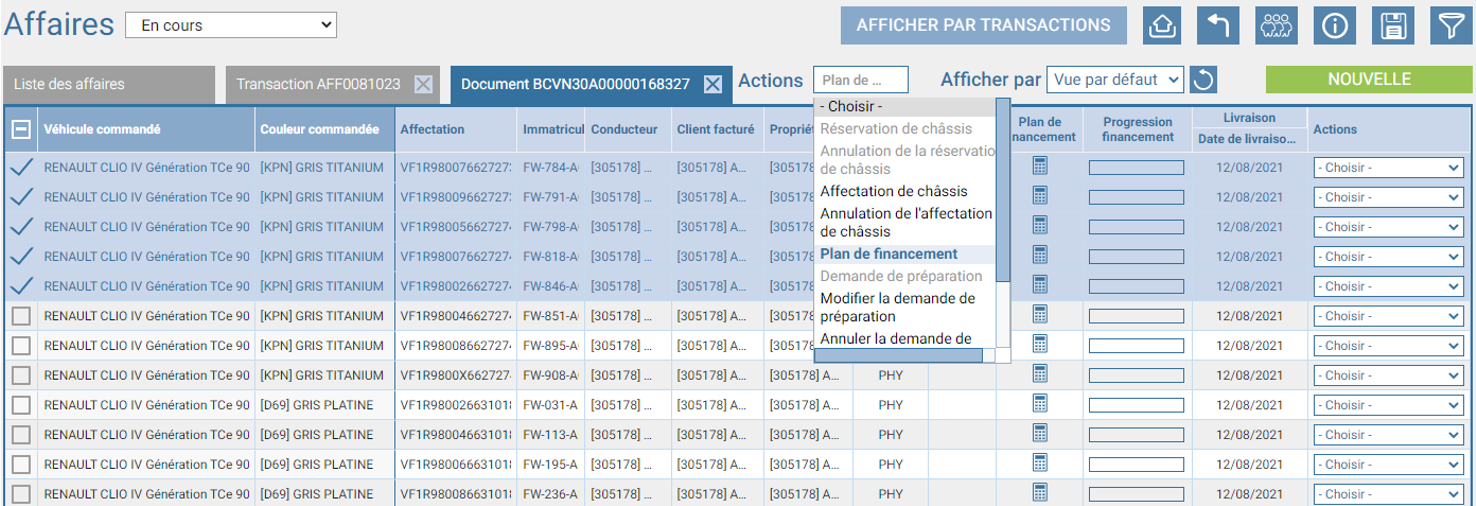Close the Transaction AFF0081023 tab

click(423, 85)
